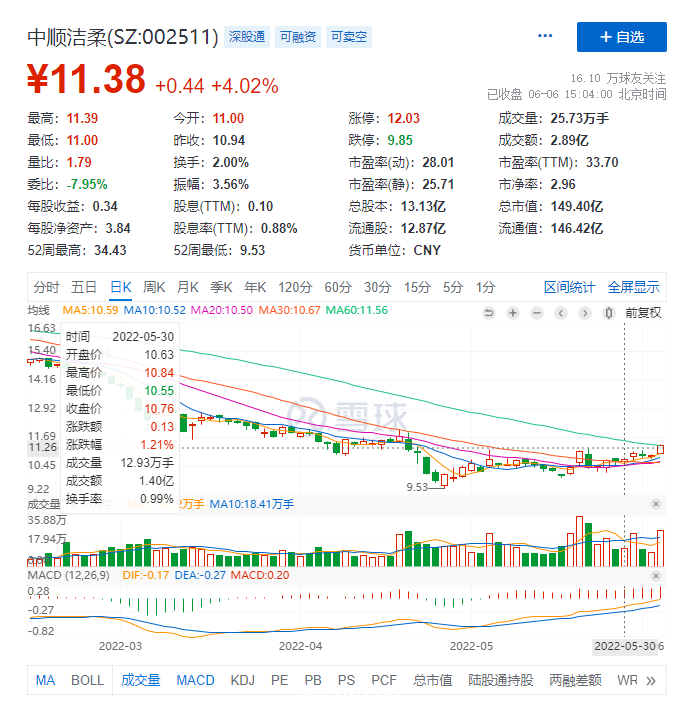Click the chart reset undo icon
The width and height of the screenshot is (695, 703).
point(489,313)
